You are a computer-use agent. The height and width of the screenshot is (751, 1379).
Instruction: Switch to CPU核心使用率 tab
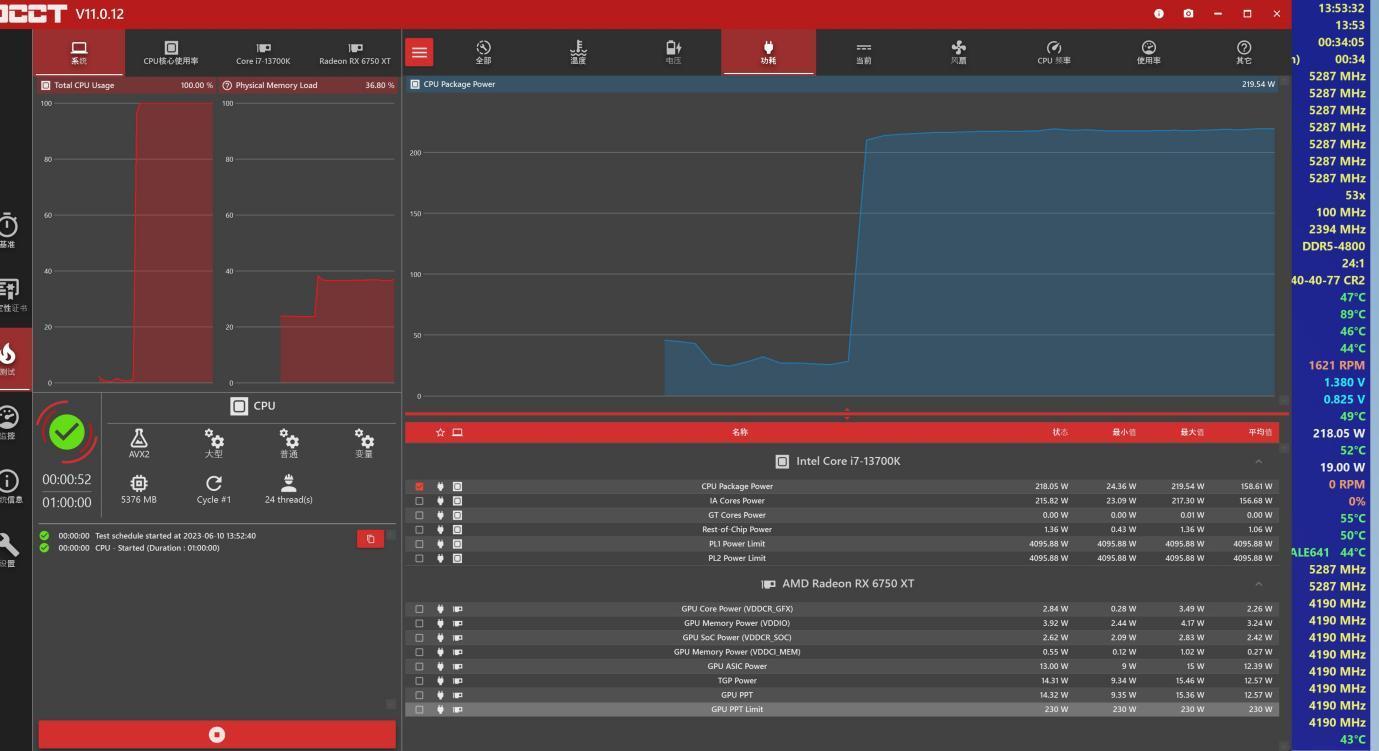(x=171, y=53)
